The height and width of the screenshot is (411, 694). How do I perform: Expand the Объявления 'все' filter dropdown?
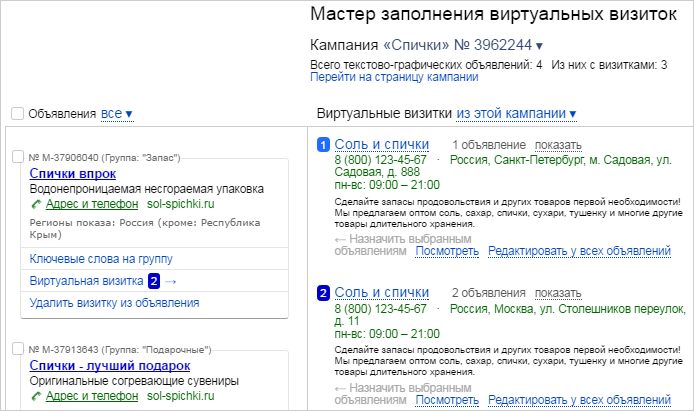(117, 114)
